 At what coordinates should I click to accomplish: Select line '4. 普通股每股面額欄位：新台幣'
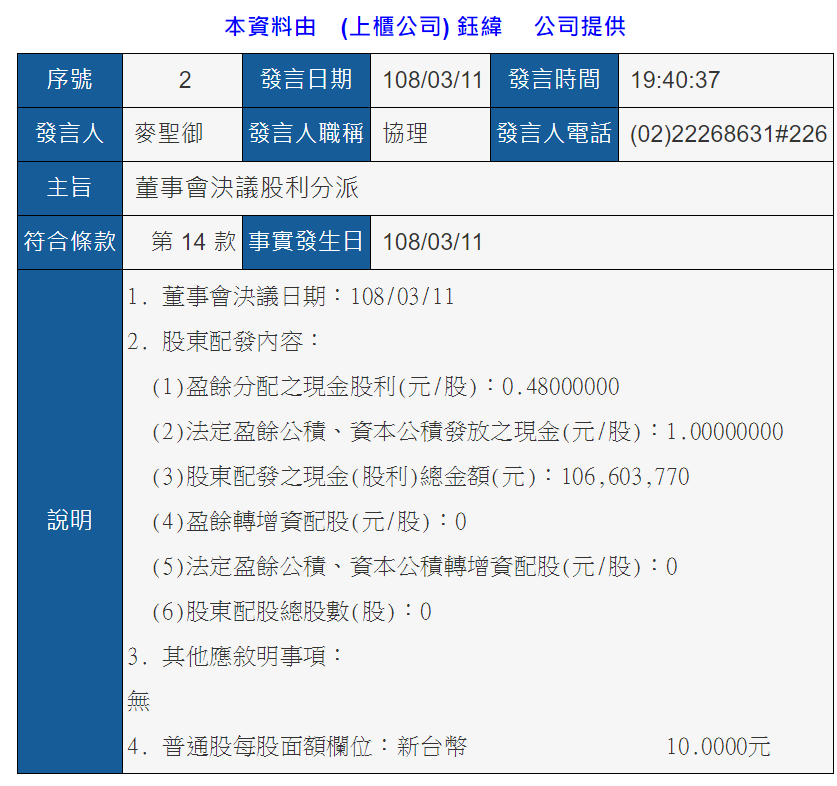click(297, 746)
